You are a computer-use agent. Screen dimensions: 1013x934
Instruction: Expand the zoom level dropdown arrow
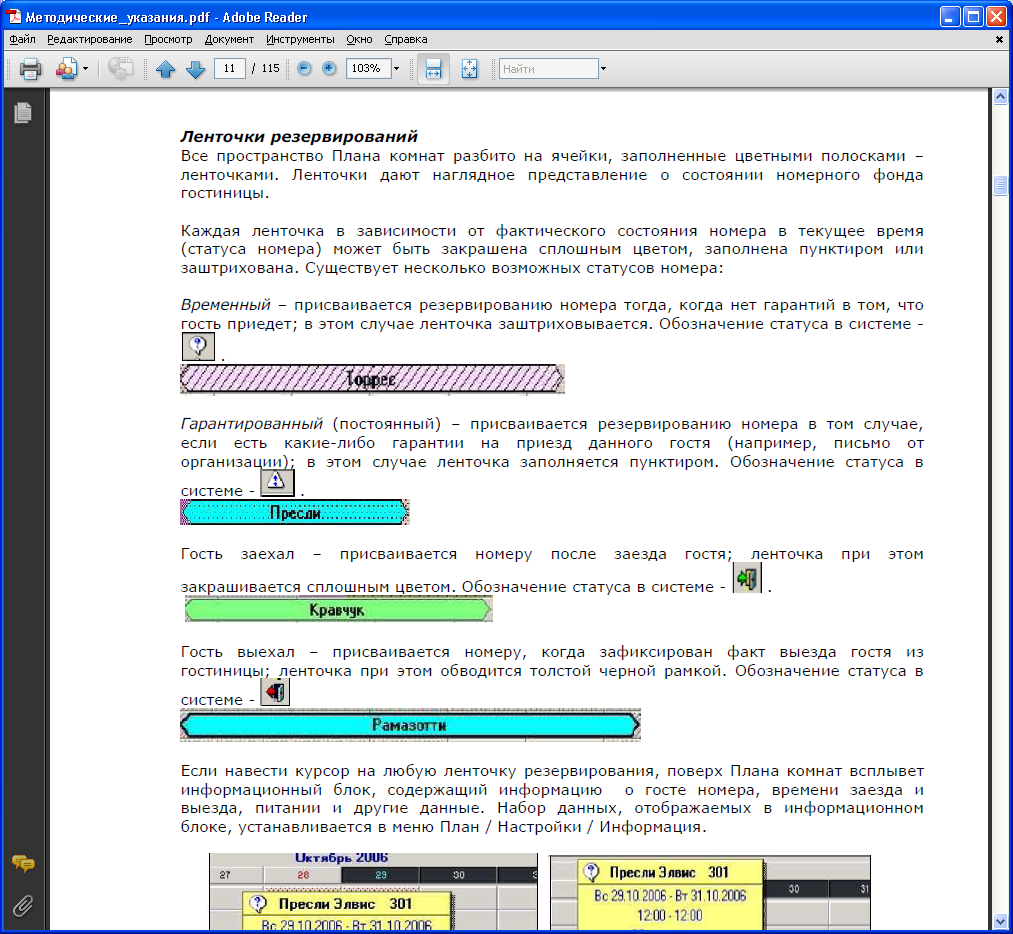point(397,68)
